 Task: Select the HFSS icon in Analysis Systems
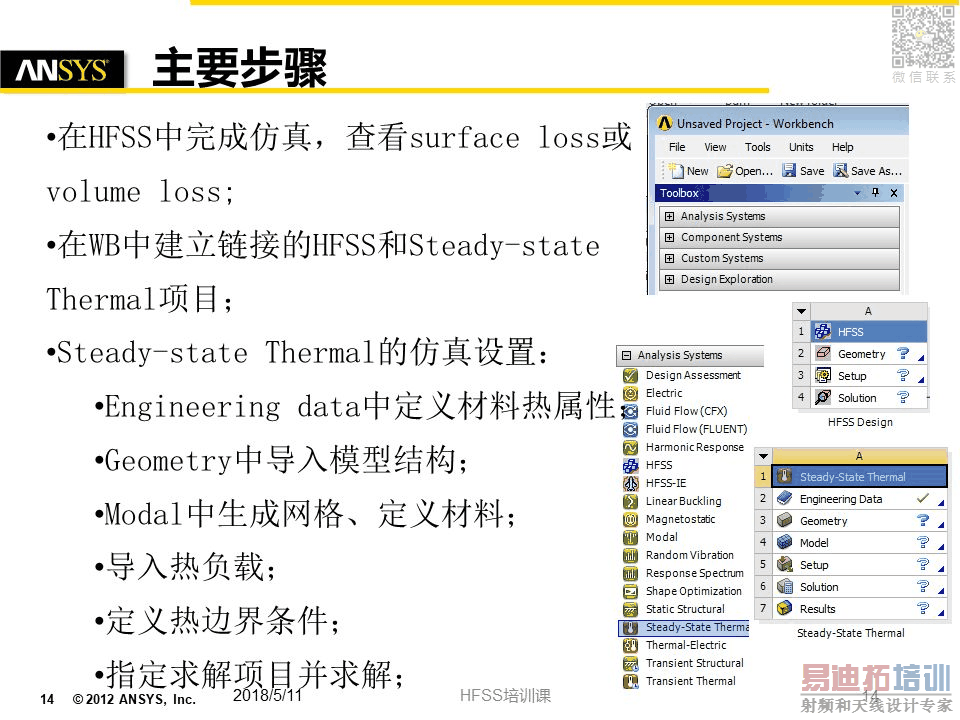click(x=630, y=465)
